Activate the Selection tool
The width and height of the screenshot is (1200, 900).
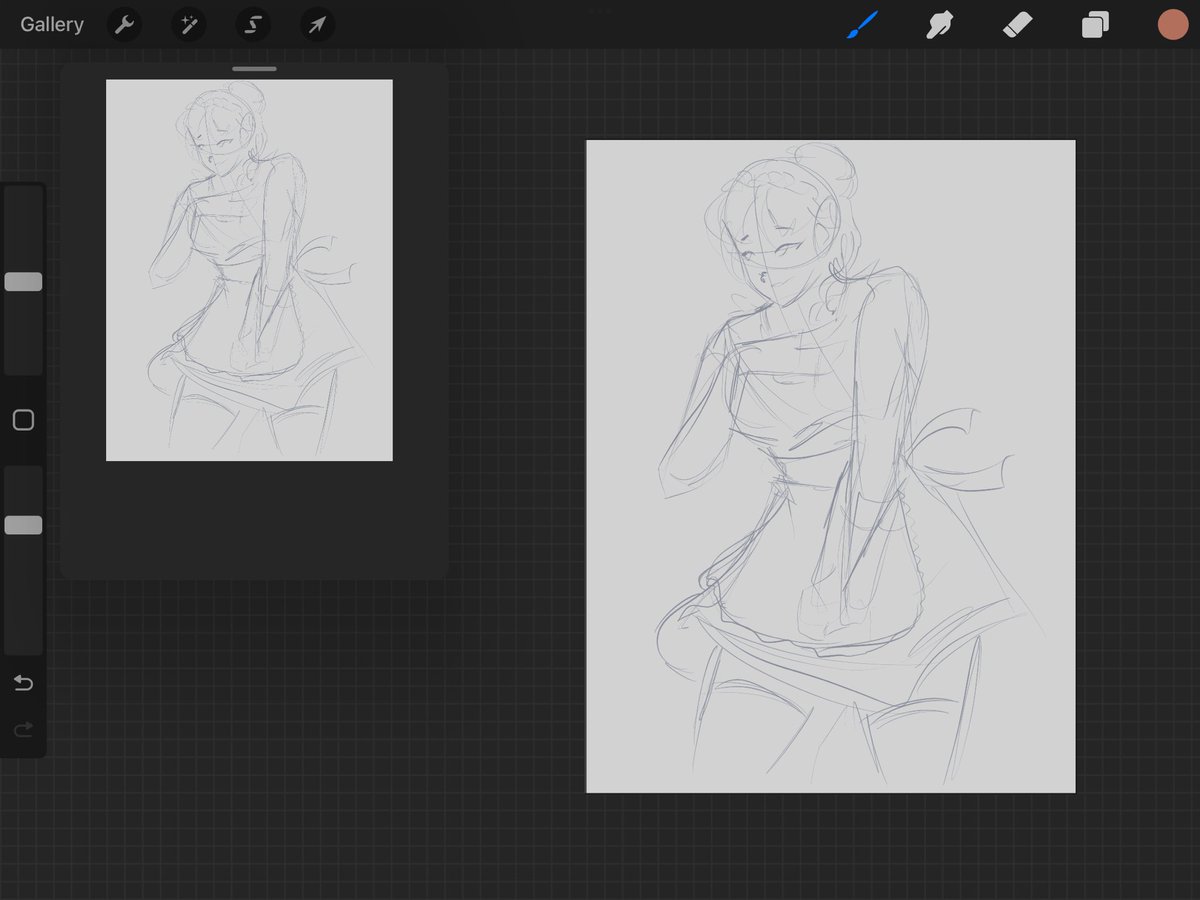[x=253, y=24]
